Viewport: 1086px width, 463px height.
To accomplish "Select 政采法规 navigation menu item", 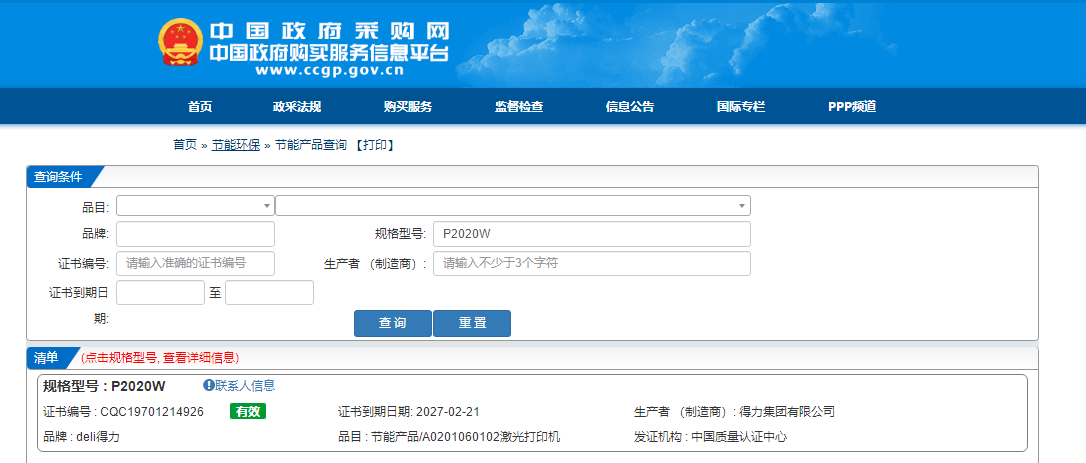I will coord(297,107).
